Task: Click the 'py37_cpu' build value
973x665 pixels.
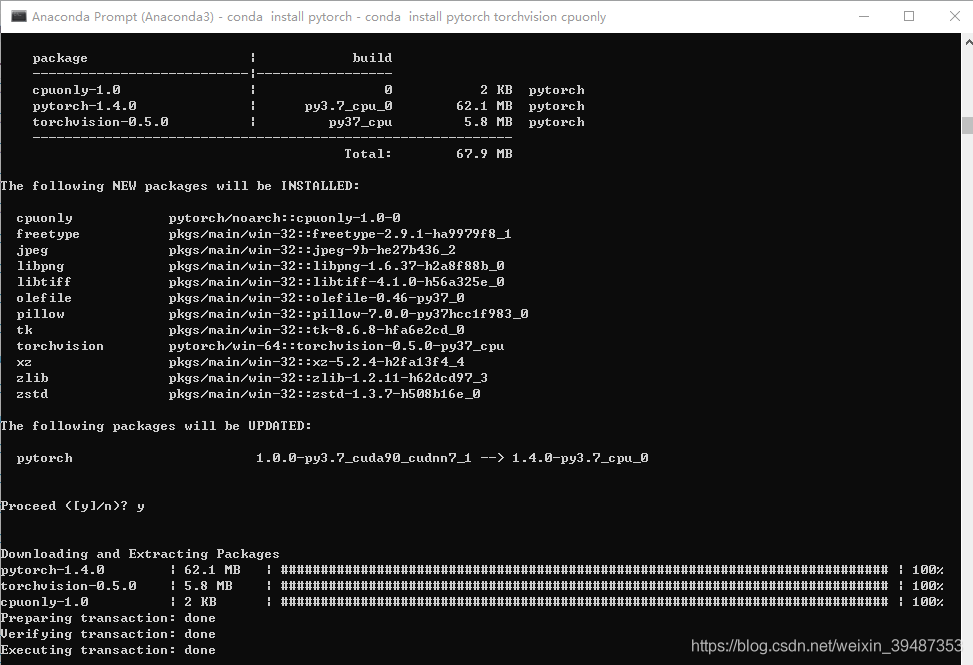Action: [361, 122]
